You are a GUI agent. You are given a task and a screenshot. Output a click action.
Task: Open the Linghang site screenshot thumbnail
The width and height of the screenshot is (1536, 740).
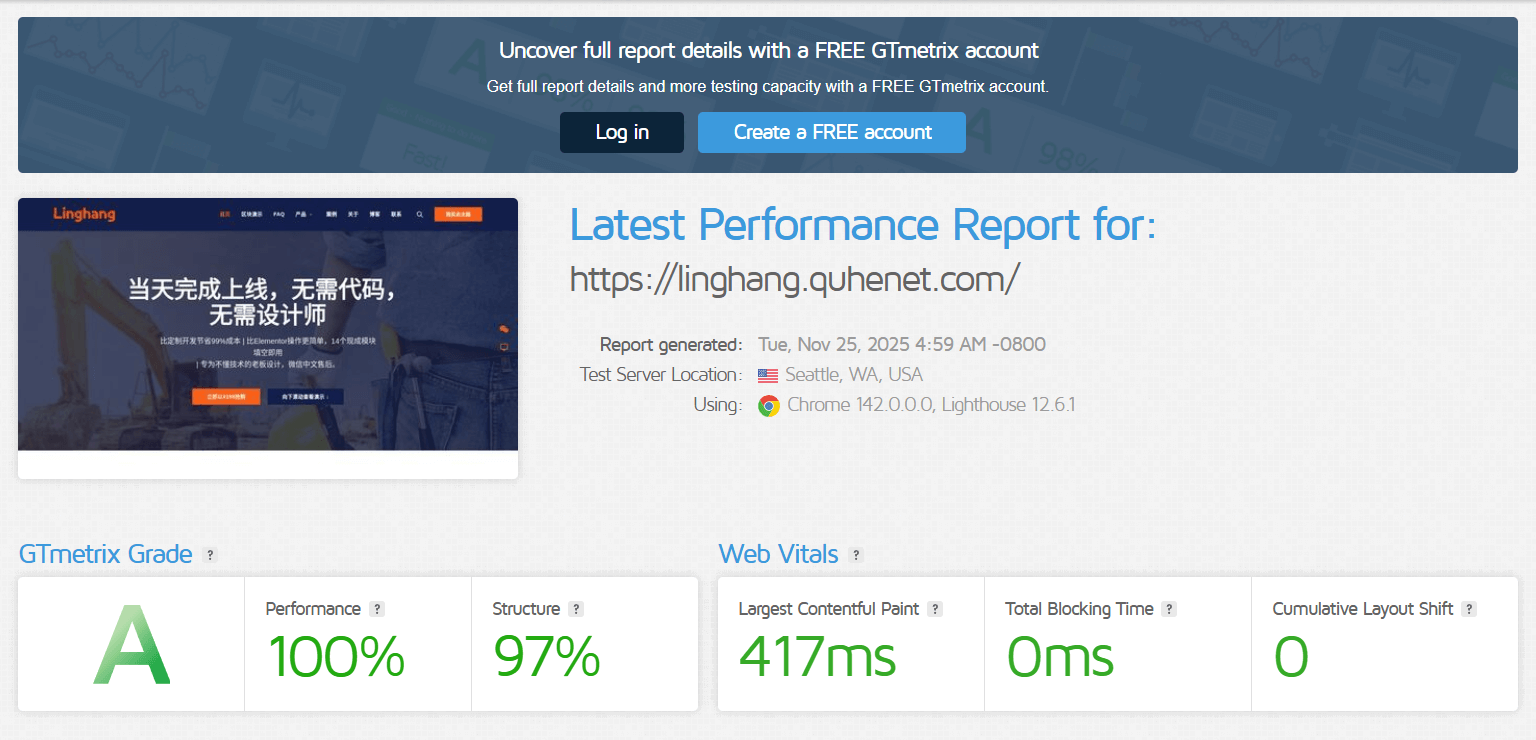[268, 325]
